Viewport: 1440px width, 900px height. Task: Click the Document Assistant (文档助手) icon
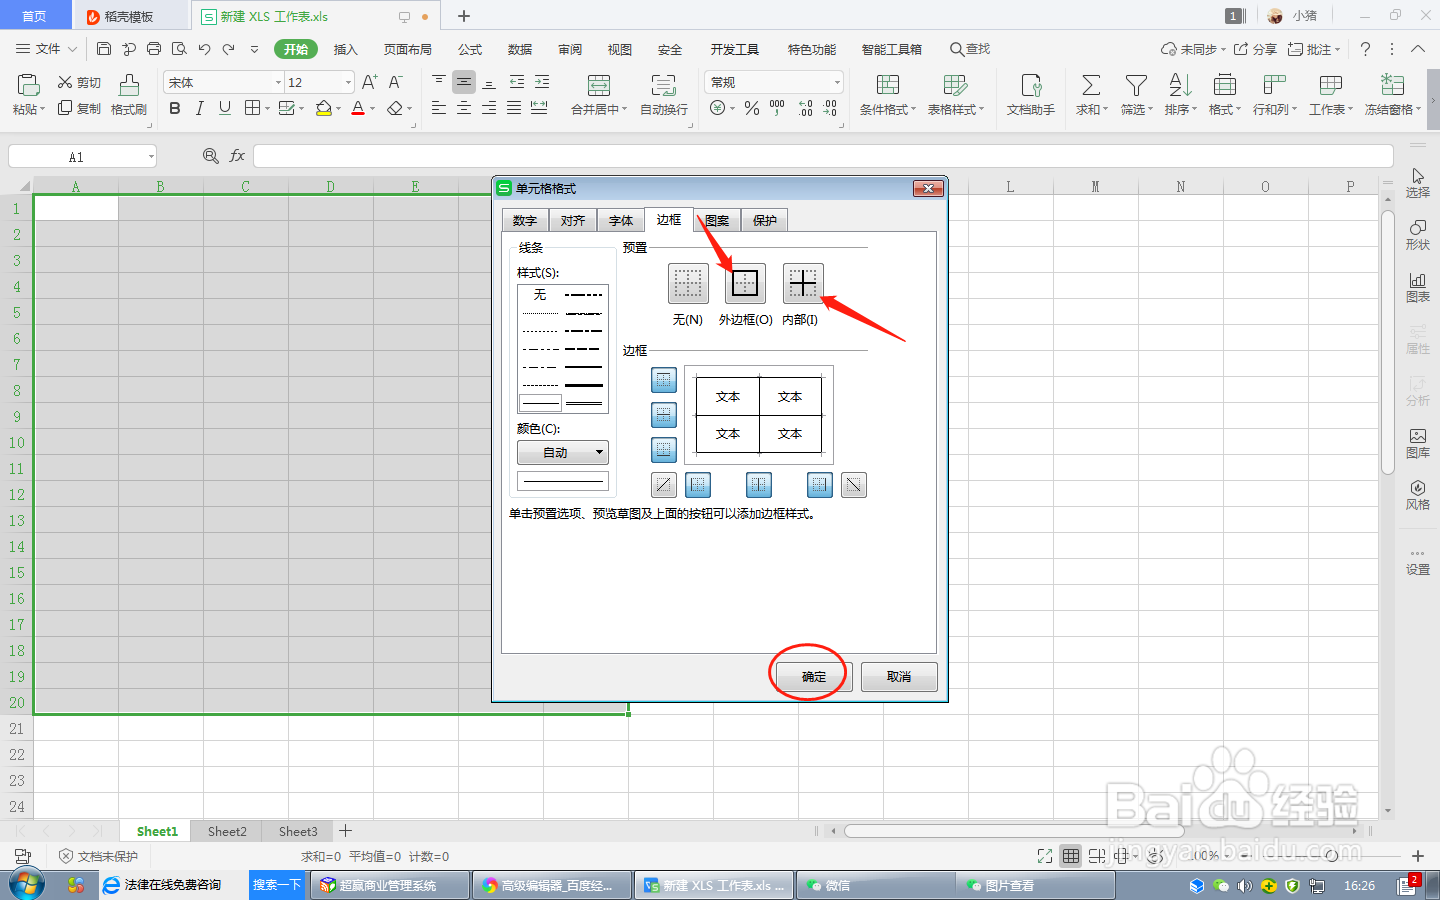[x=1031, y=85]
